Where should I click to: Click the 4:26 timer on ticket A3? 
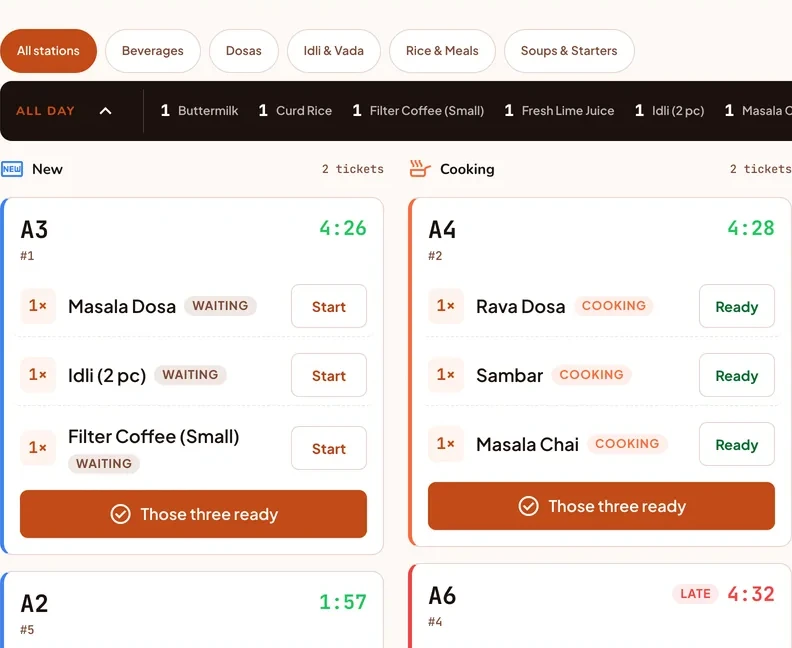[343, 228]
